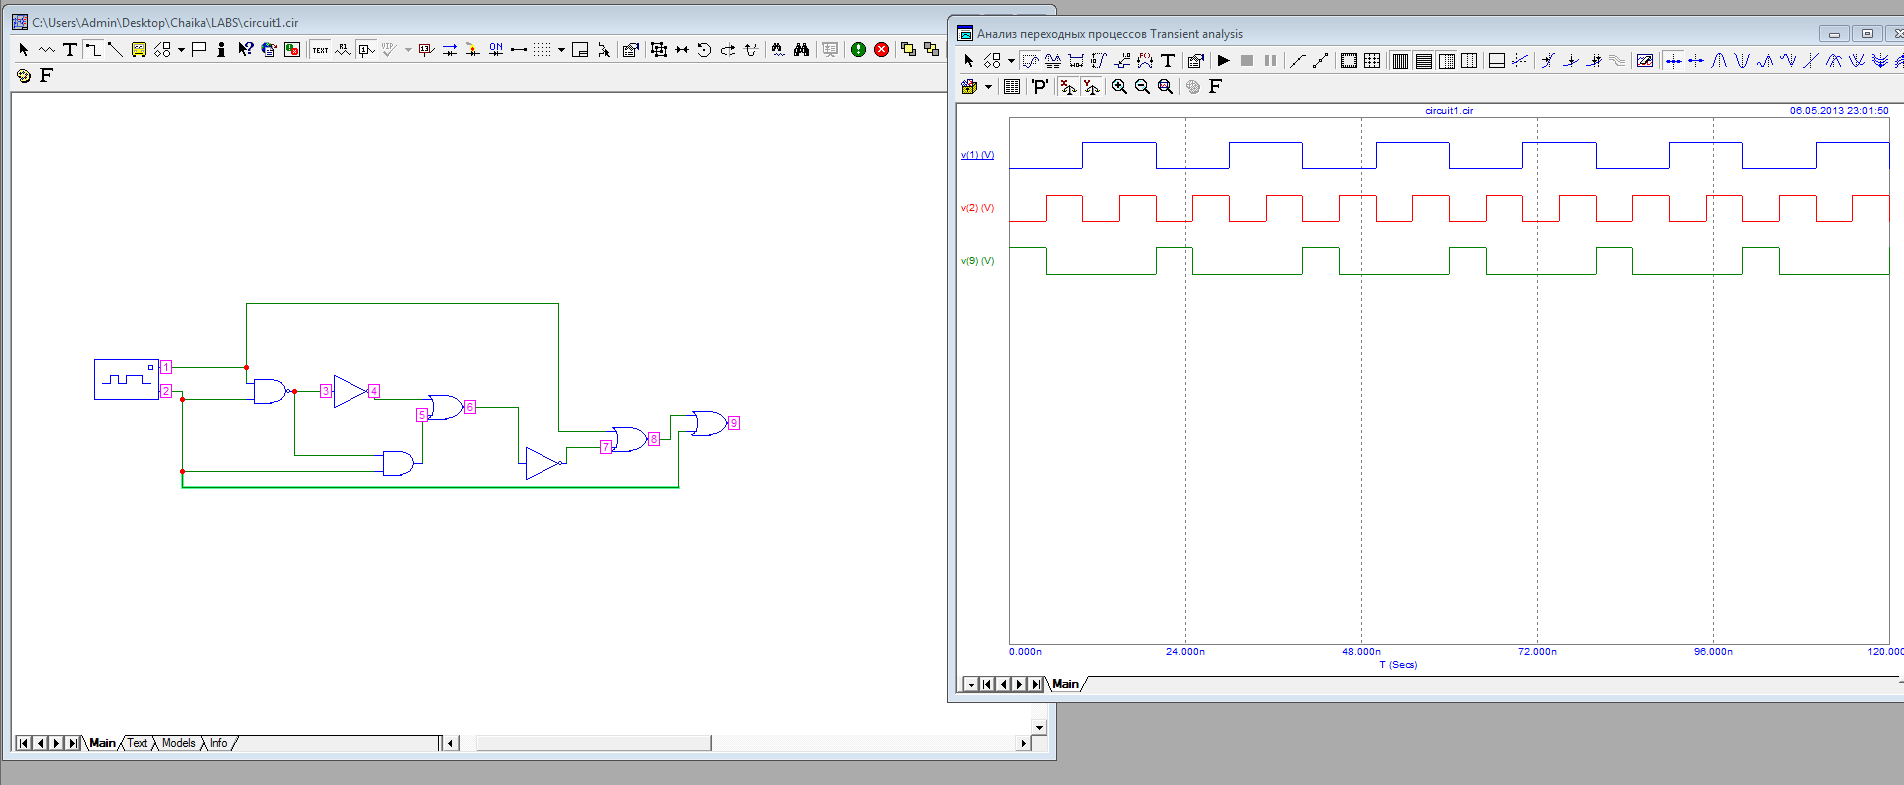
Task: Click node 9 output label in schematic
Action: click(x=733, y=423)
